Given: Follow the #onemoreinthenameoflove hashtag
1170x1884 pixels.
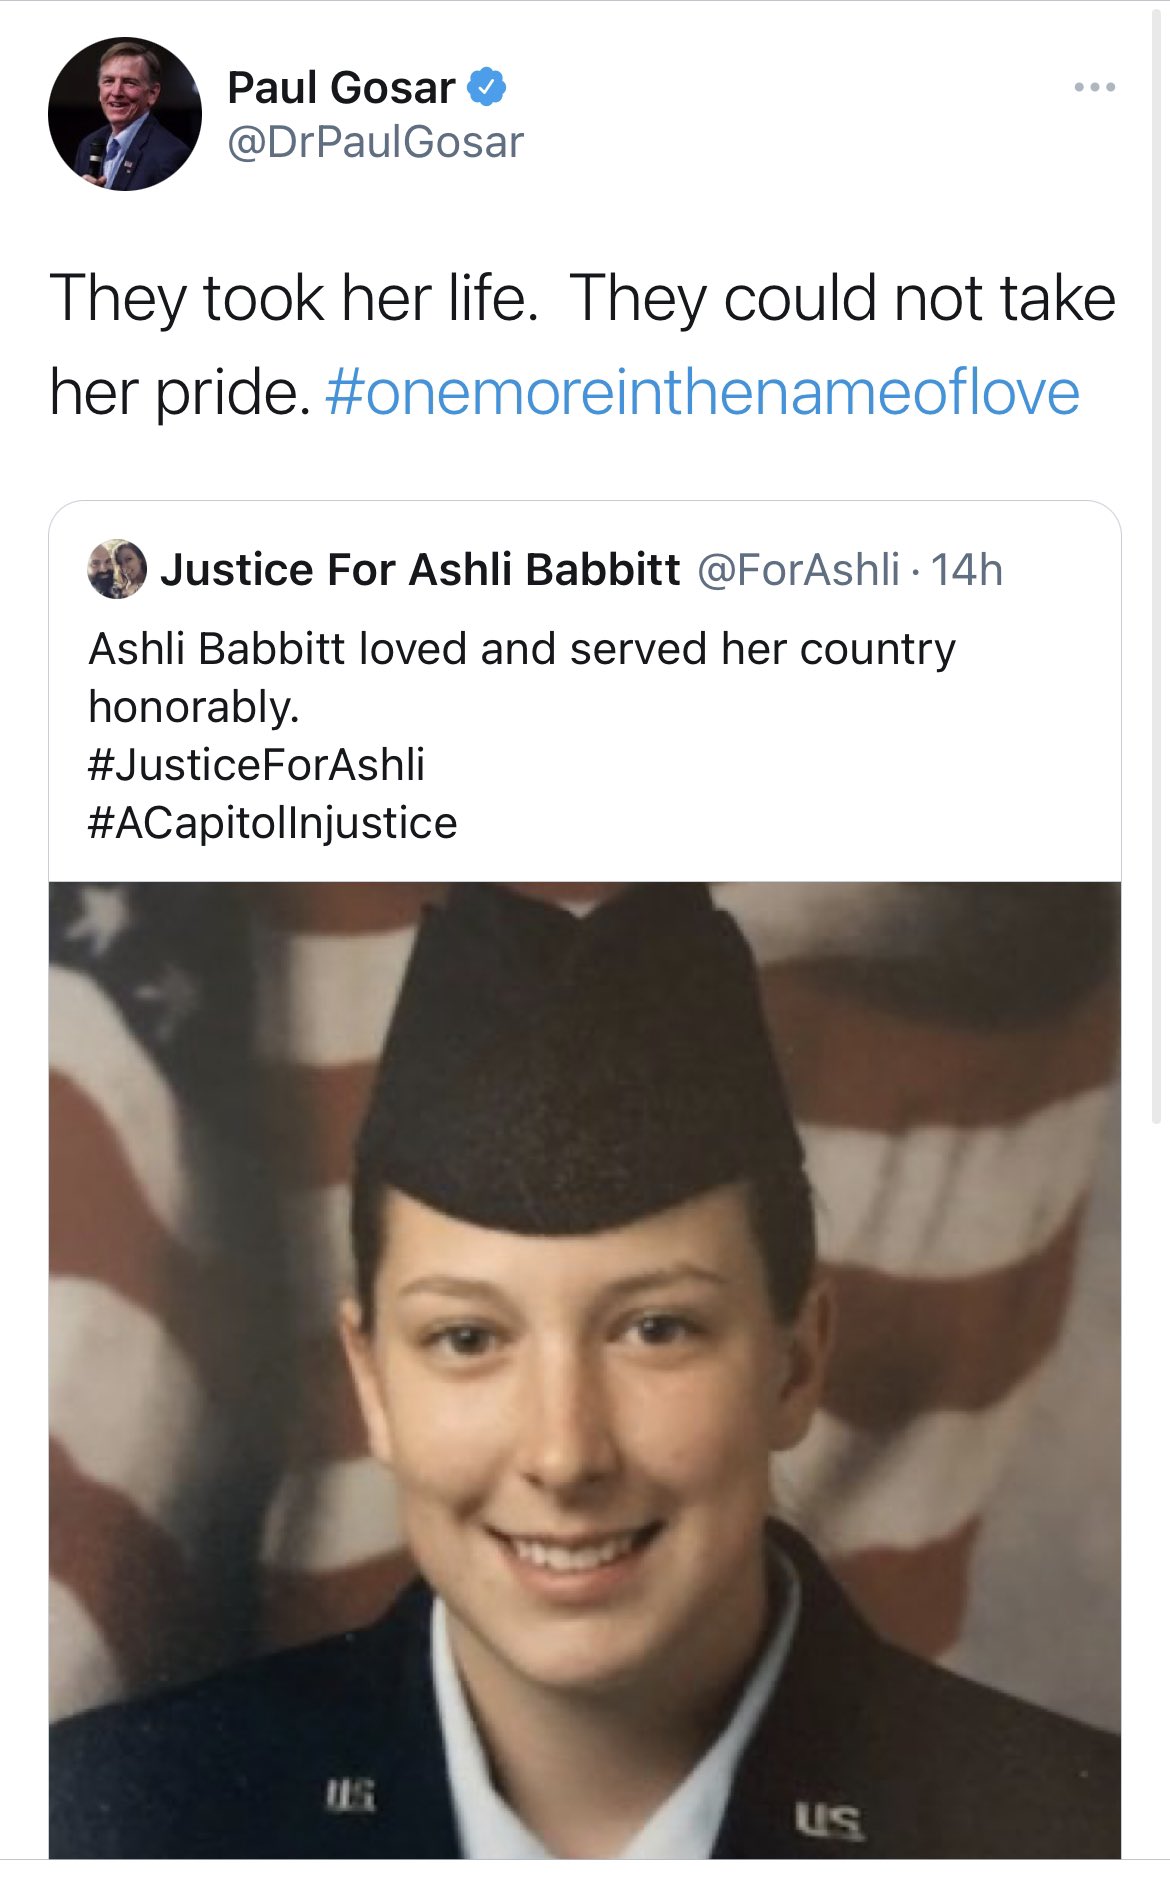Looking at the screenshot, I should point(703,392).
